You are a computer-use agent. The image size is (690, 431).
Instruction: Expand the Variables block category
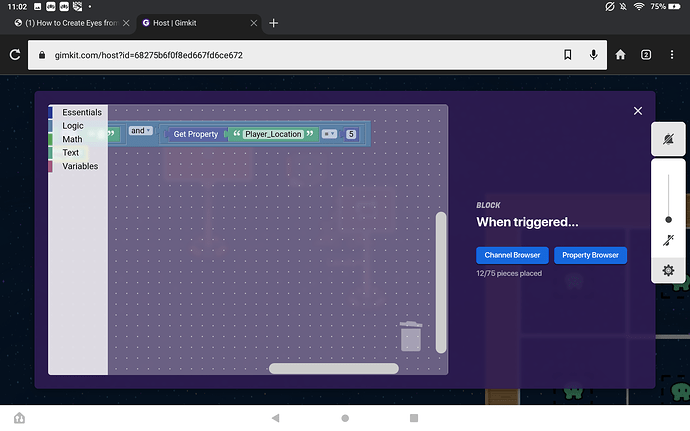click(x=80, y=166)
